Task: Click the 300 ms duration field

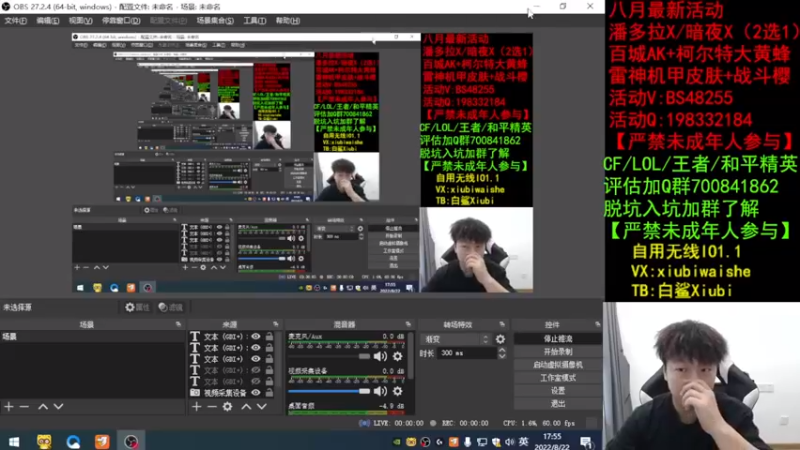Action: 466,353
